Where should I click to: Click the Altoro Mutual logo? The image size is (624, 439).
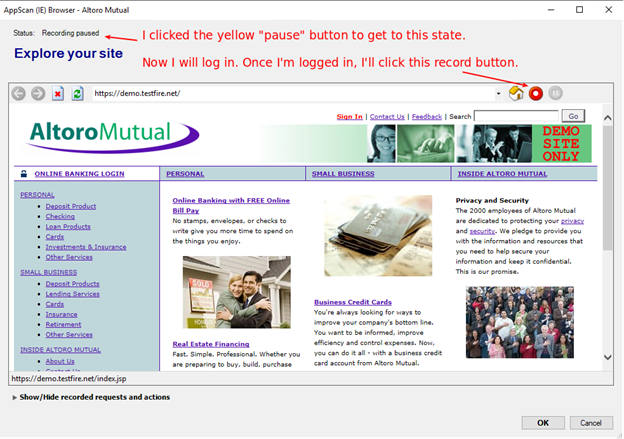[98, 136]
